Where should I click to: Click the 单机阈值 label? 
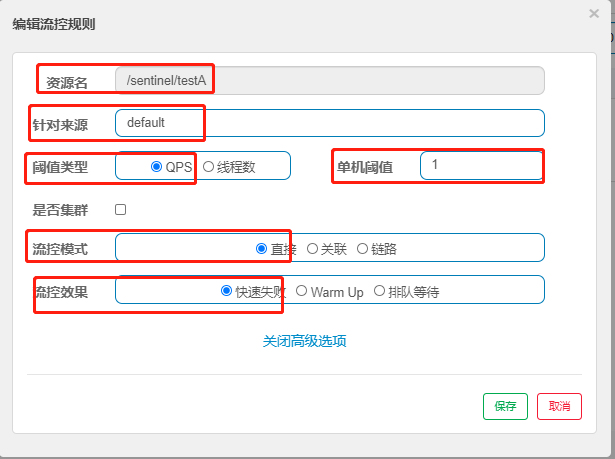(365, 168)
